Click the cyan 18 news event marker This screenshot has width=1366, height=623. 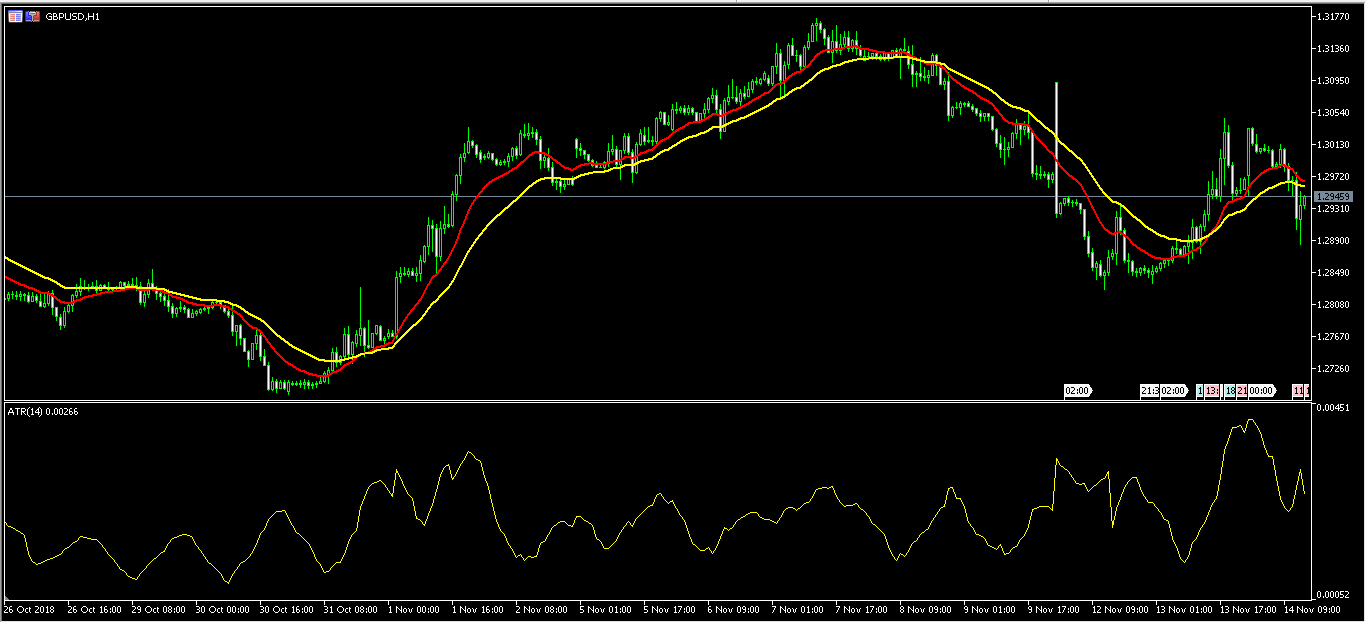point(1230,391)
